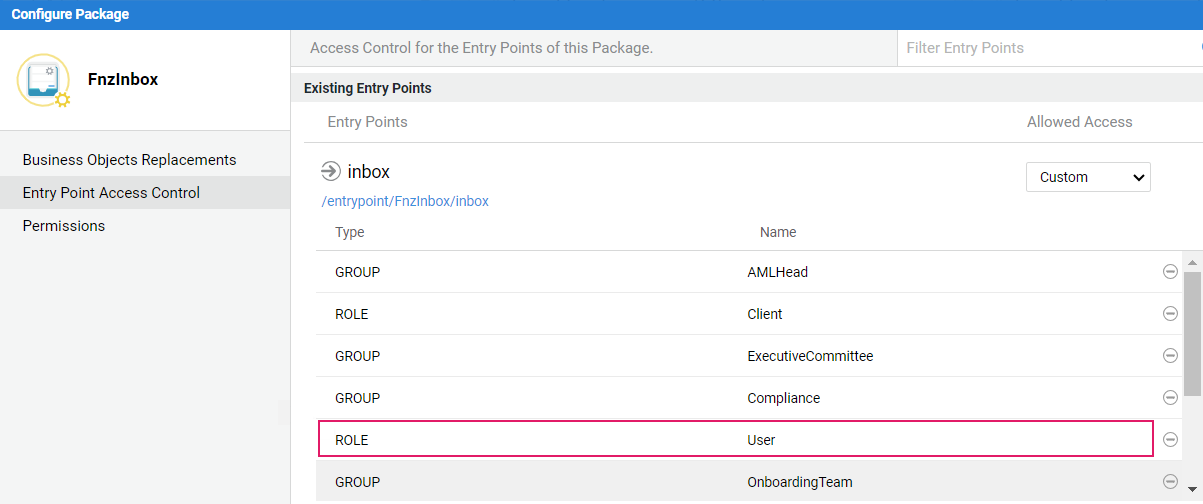Remove the OnboardingTeam group entry

[1170, 482]
